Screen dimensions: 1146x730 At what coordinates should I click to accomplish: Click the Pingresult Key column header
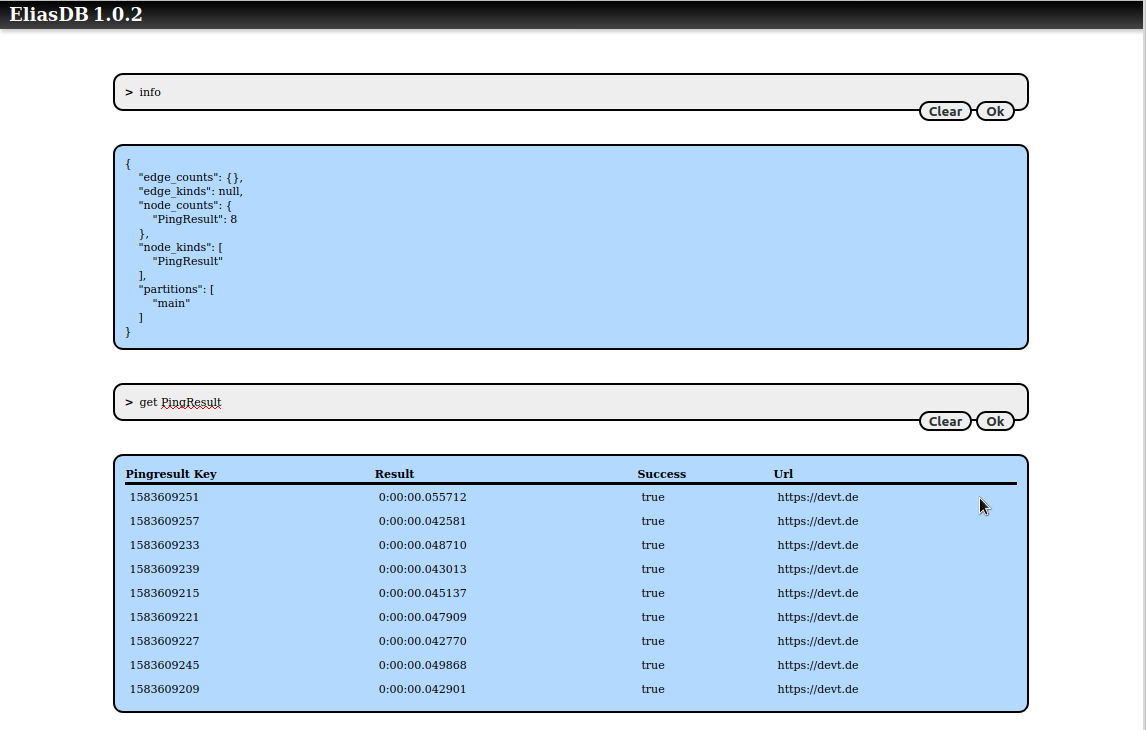(171, 474)
